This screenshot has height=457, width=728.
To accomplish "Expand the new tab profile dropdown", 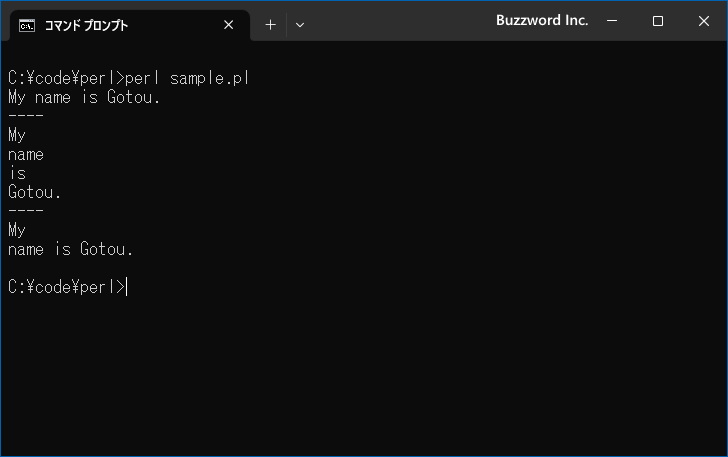I will click(x=300, y=25).
